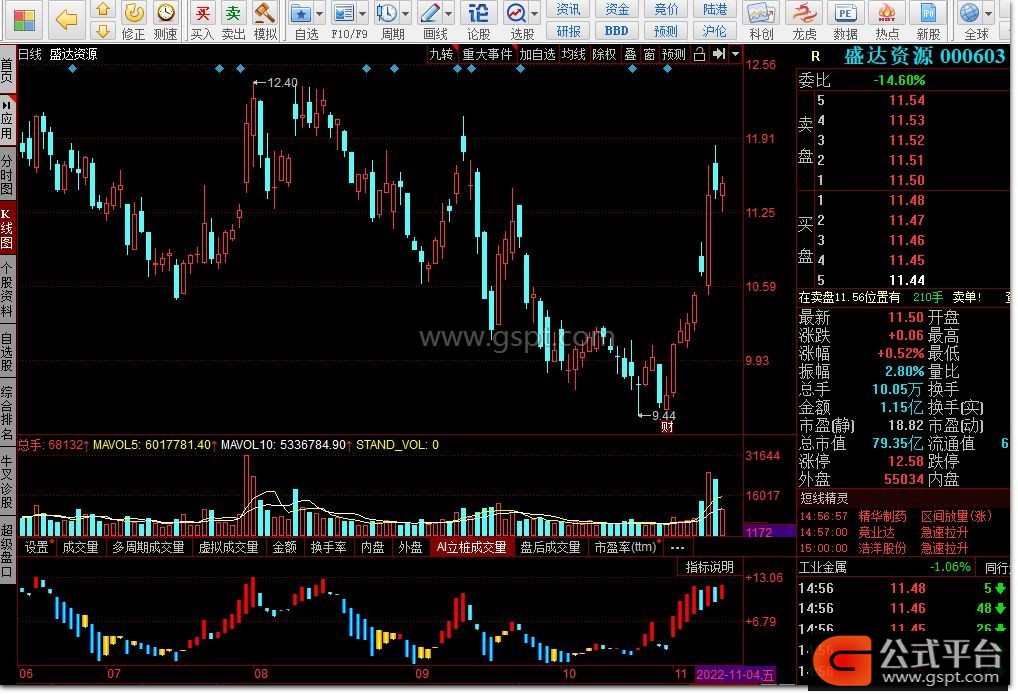This screenshot has height=694, width=1018.
Task: Open the 选股 stock screener icon
Action: tap(516, 12)
